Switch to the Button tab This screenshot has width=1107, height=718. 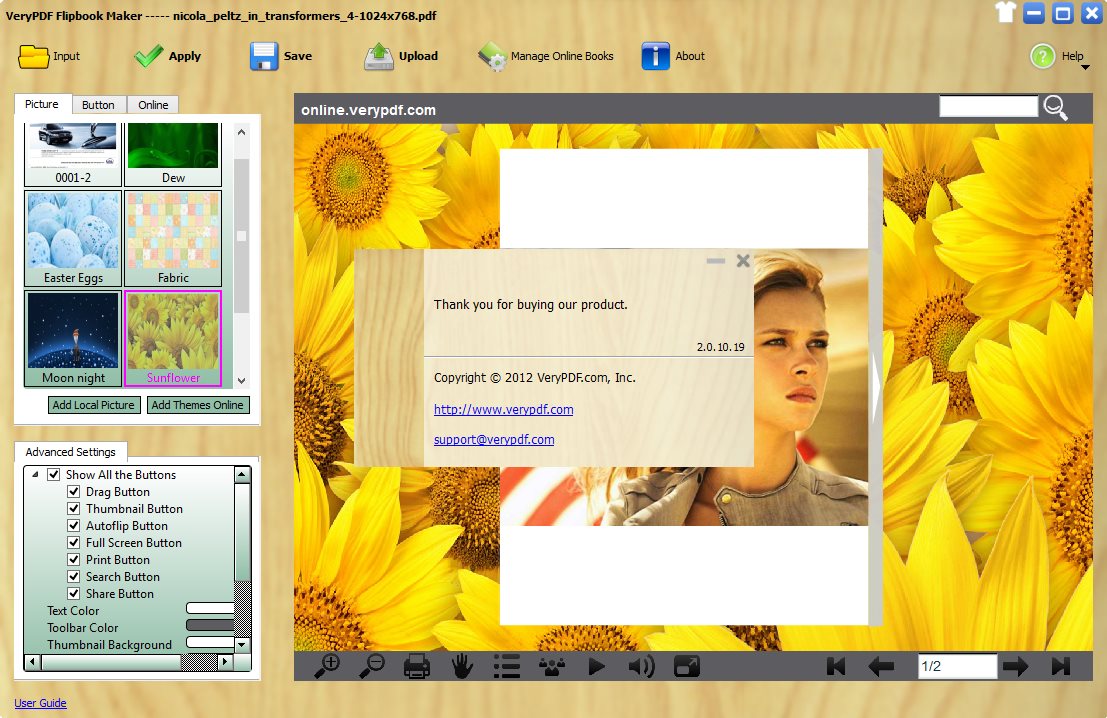tap(98, 104)
